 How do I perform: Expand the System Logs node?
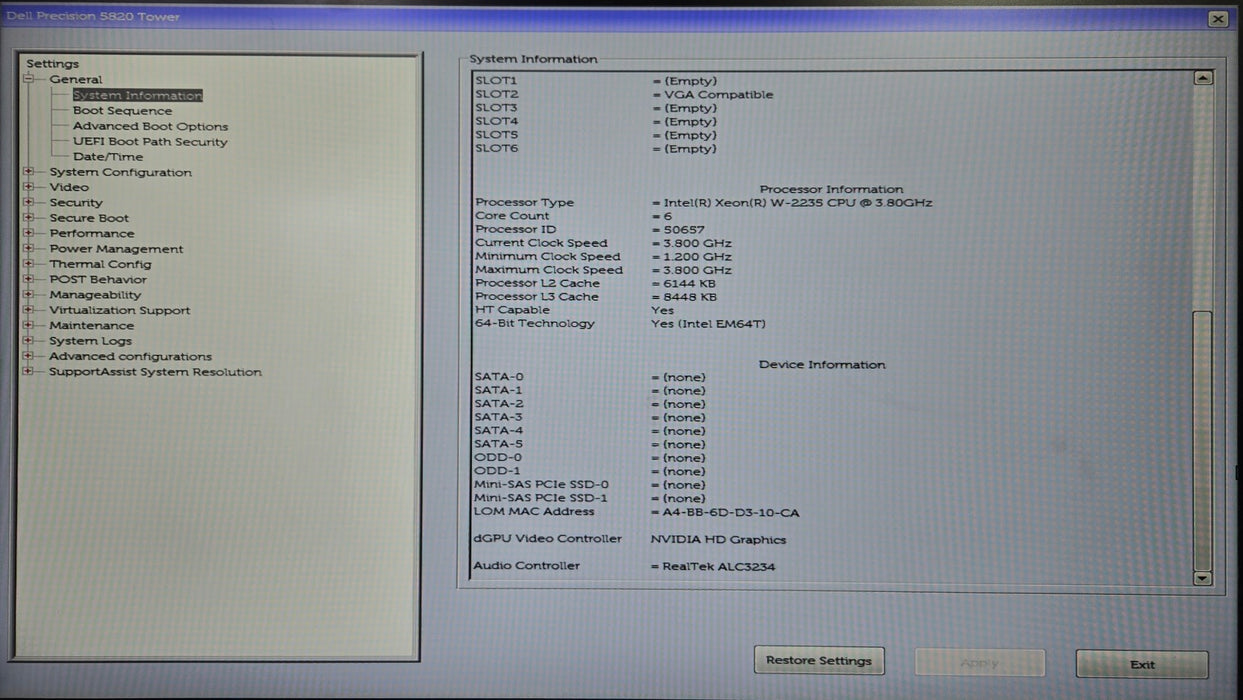point(29,341)
